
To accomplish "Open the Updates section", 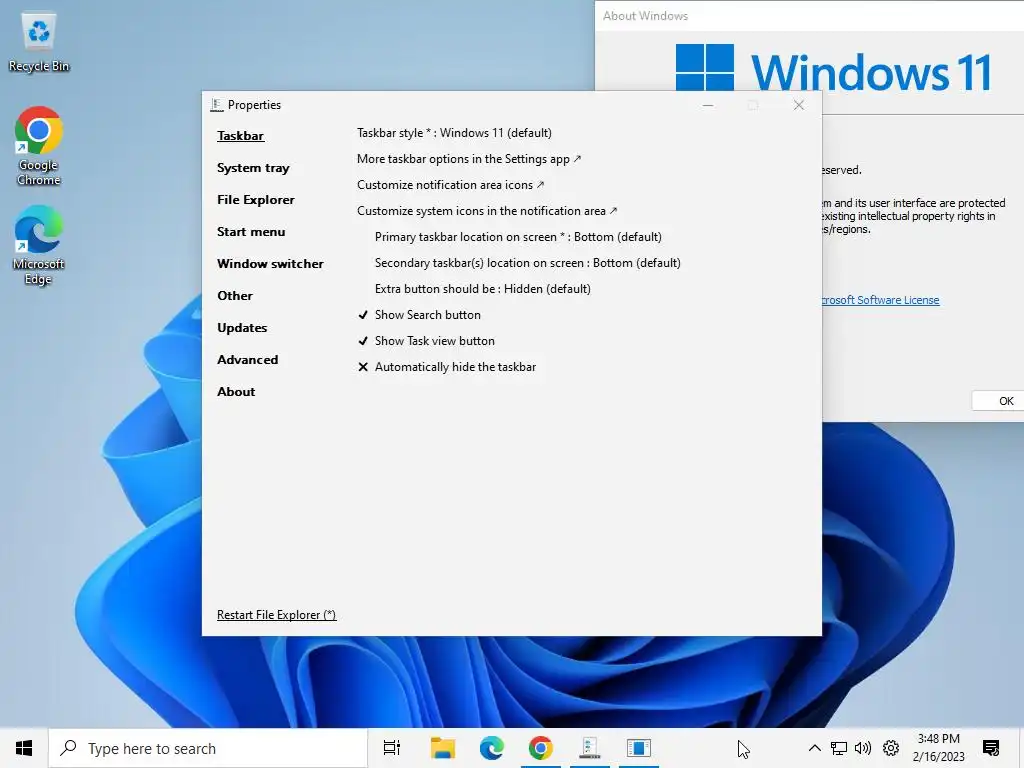I will (x=242, y=328).
